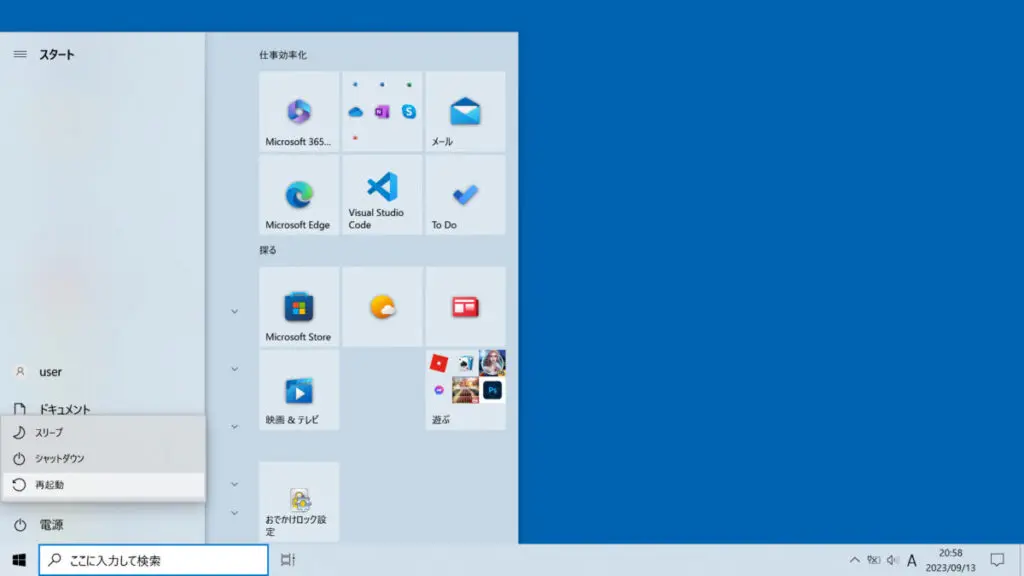Select スリープ from power menu
1024x576 pixels.
[104, 432]
